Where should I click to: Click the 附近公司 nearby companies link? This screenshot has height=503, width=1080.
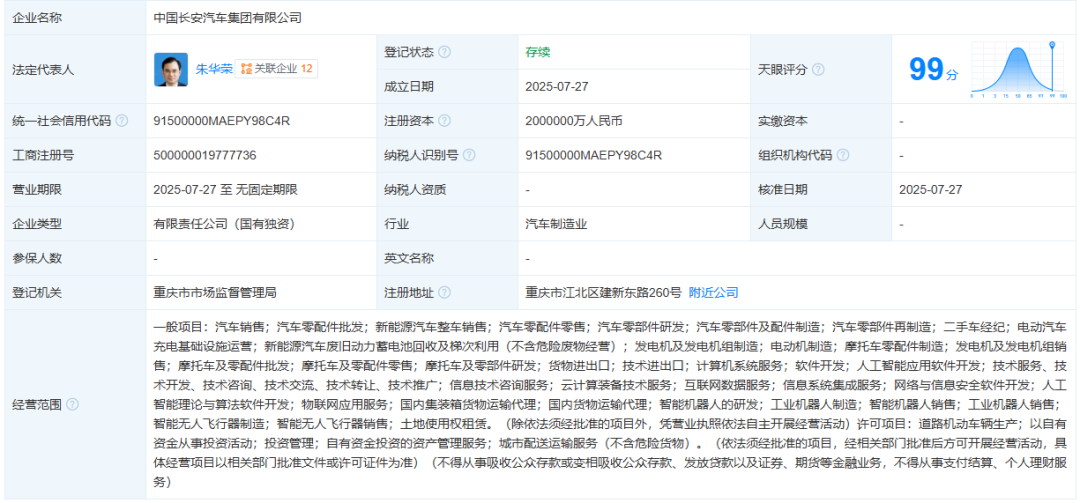714,293
